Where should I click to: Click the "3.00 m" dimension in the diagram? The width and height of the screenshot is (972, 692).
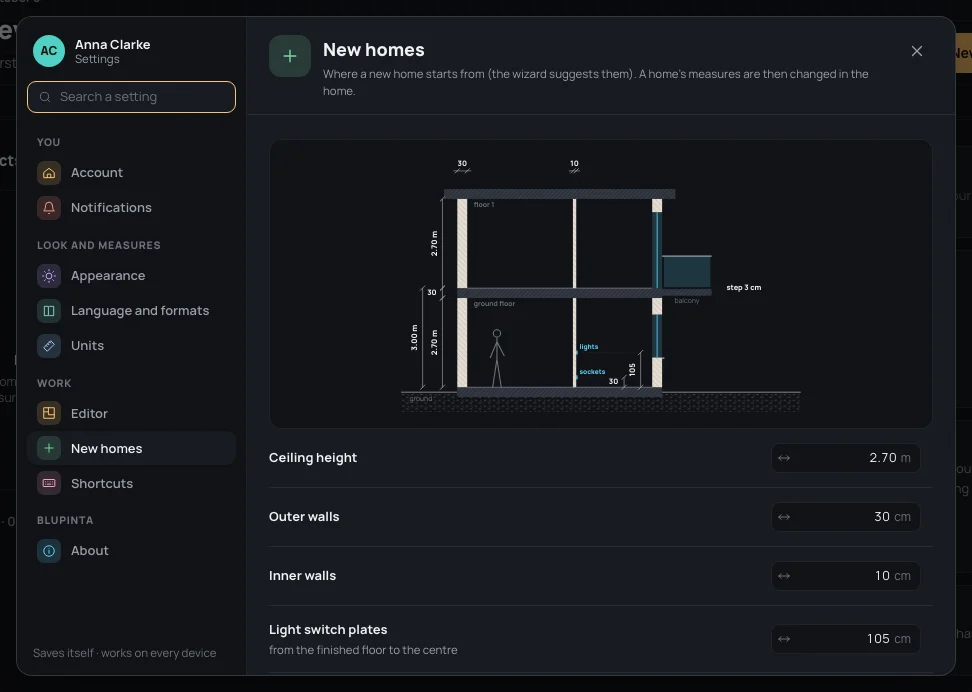click(x=414, y=338)
